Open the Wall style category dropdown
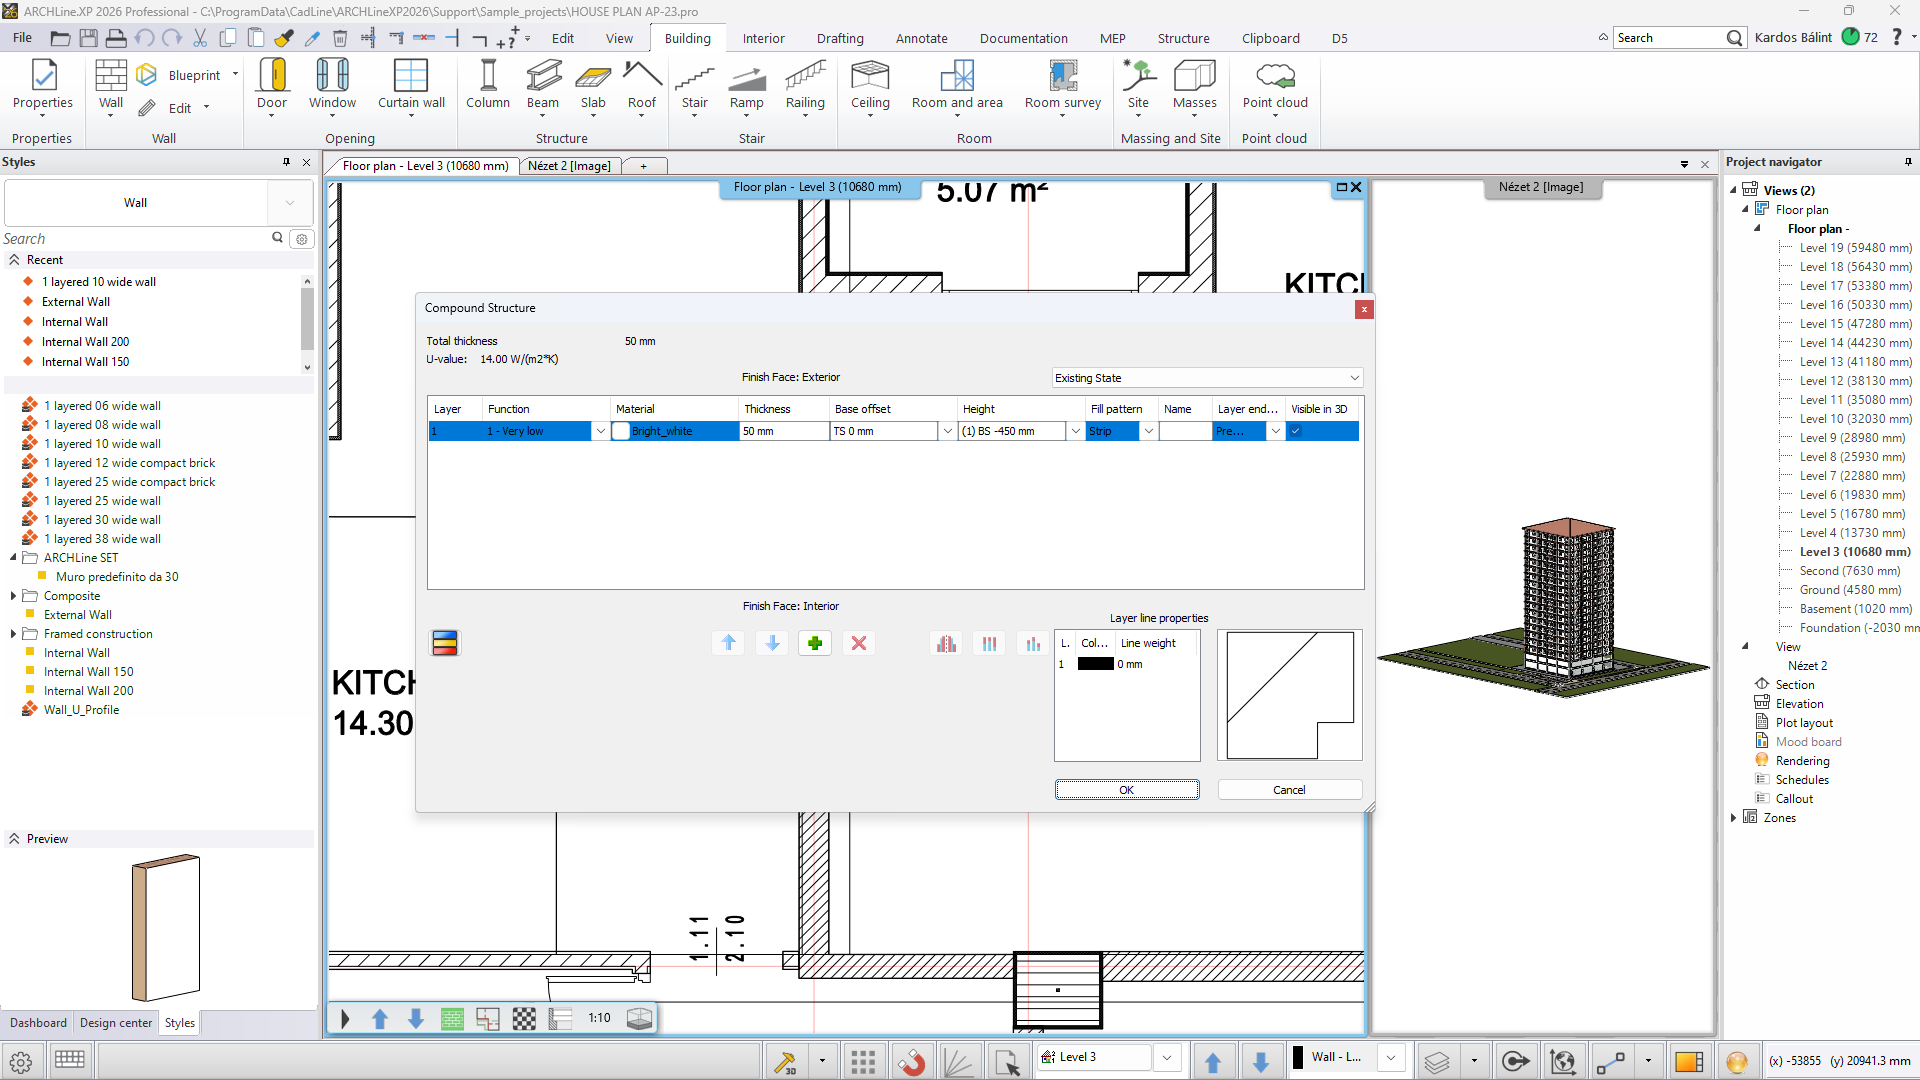 pyautogui.click(x=290, y=203)
